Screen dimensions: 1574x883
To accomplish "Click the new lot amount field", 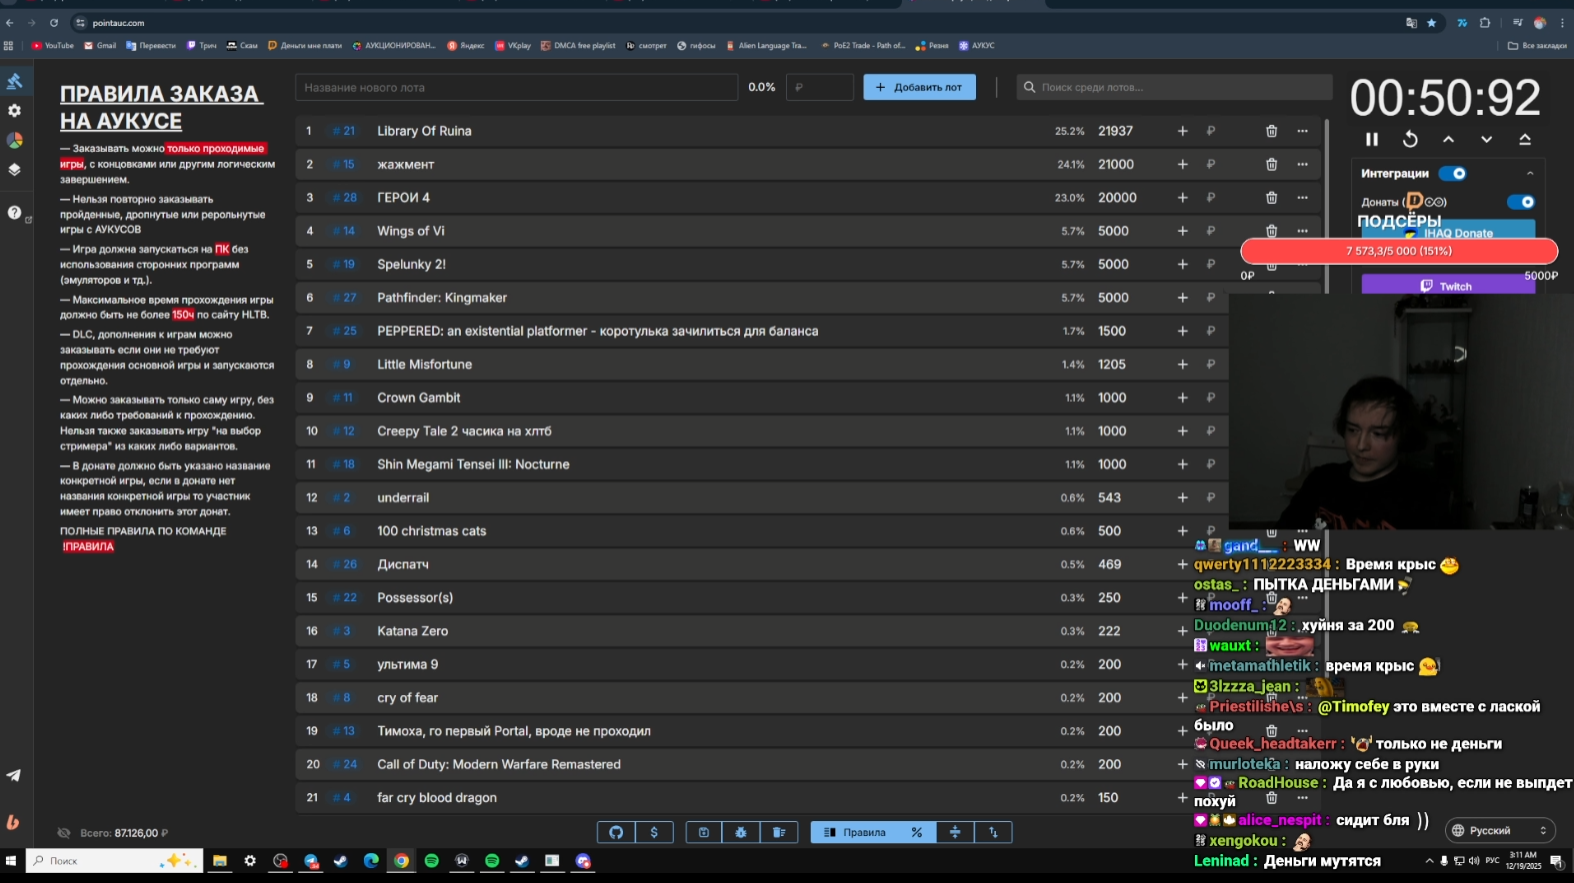I will (819, 87).
